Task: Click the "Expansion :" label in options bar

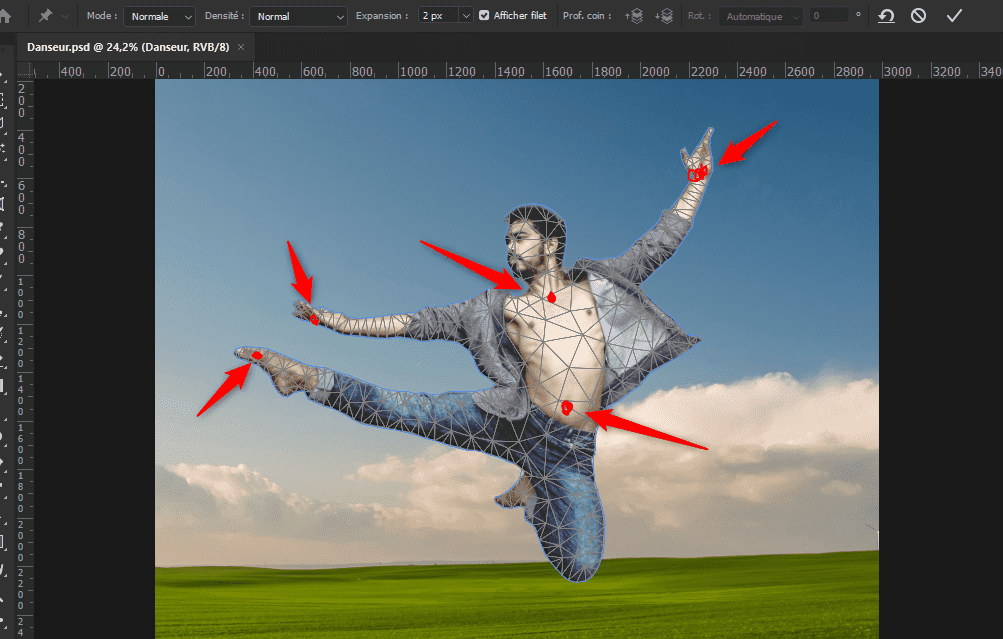Action: (382, 16)
